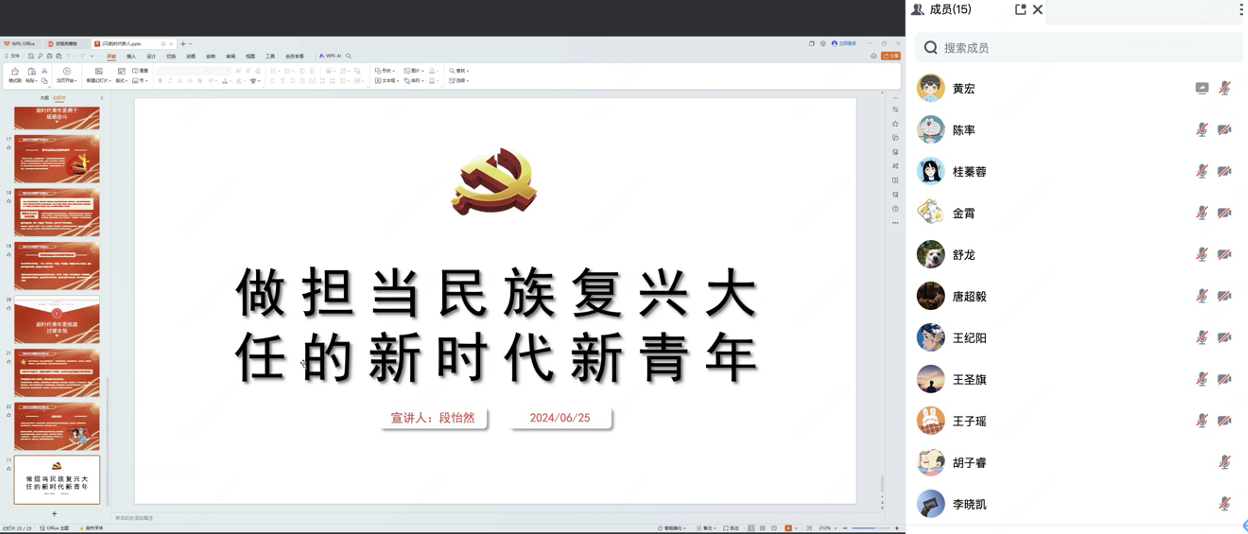This screenshot has height=534, width=1248.
Task: Click the Format Painter icon (格式刷)
Action: 15,75
